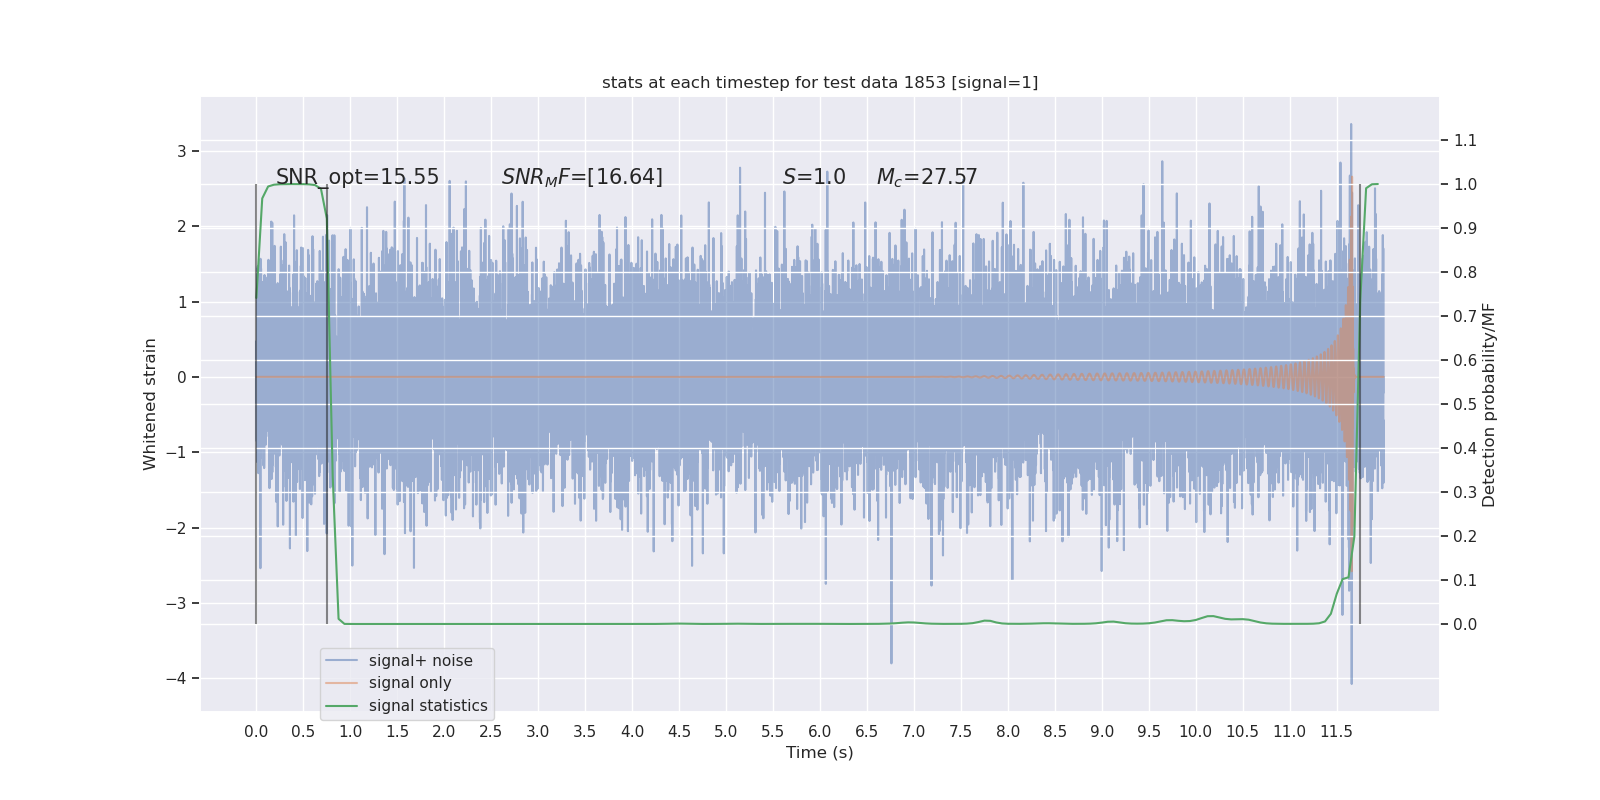Select the SNR_MF=[16.64] annotation
The height and width of the screenshot is (800, 1600).
pyautogui.click(x=582, y=177)
